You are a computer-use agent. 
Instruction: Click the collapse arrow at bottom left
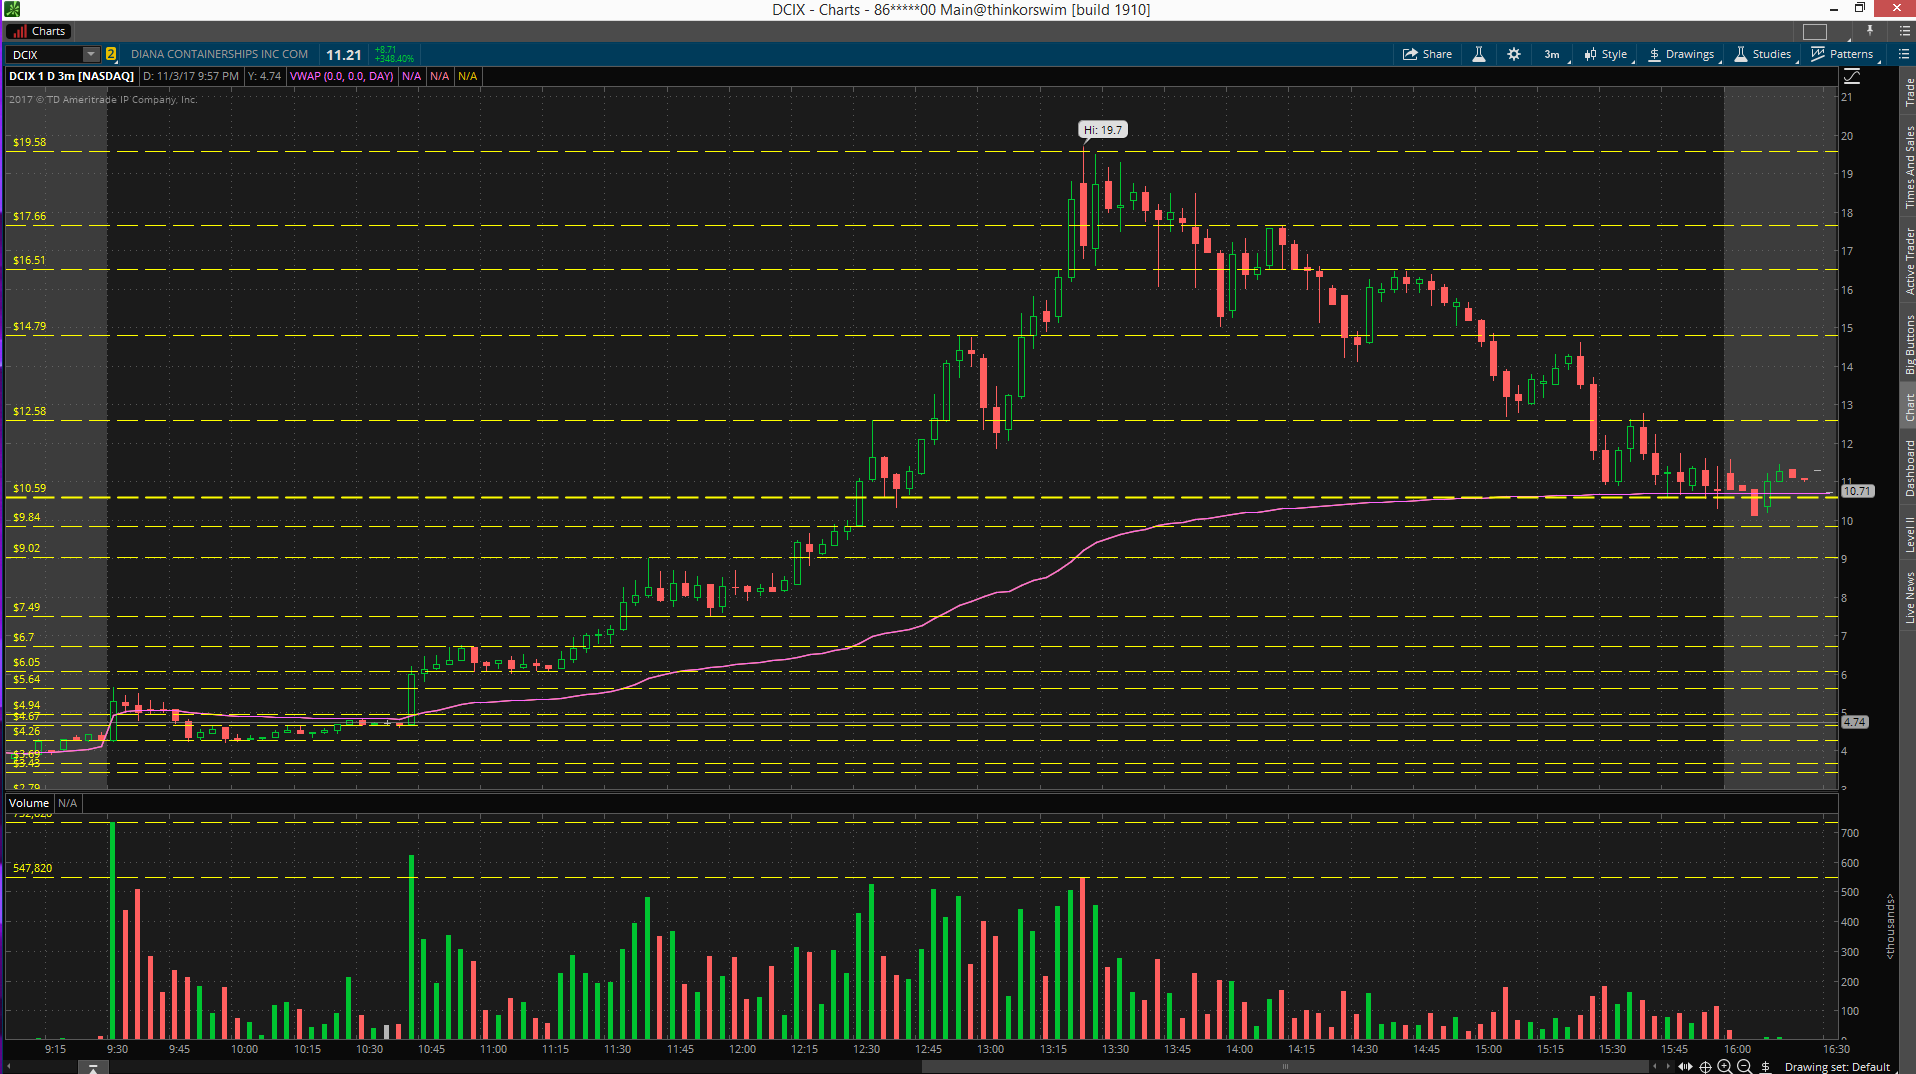pyautogui.click(x=92, y=1068)
